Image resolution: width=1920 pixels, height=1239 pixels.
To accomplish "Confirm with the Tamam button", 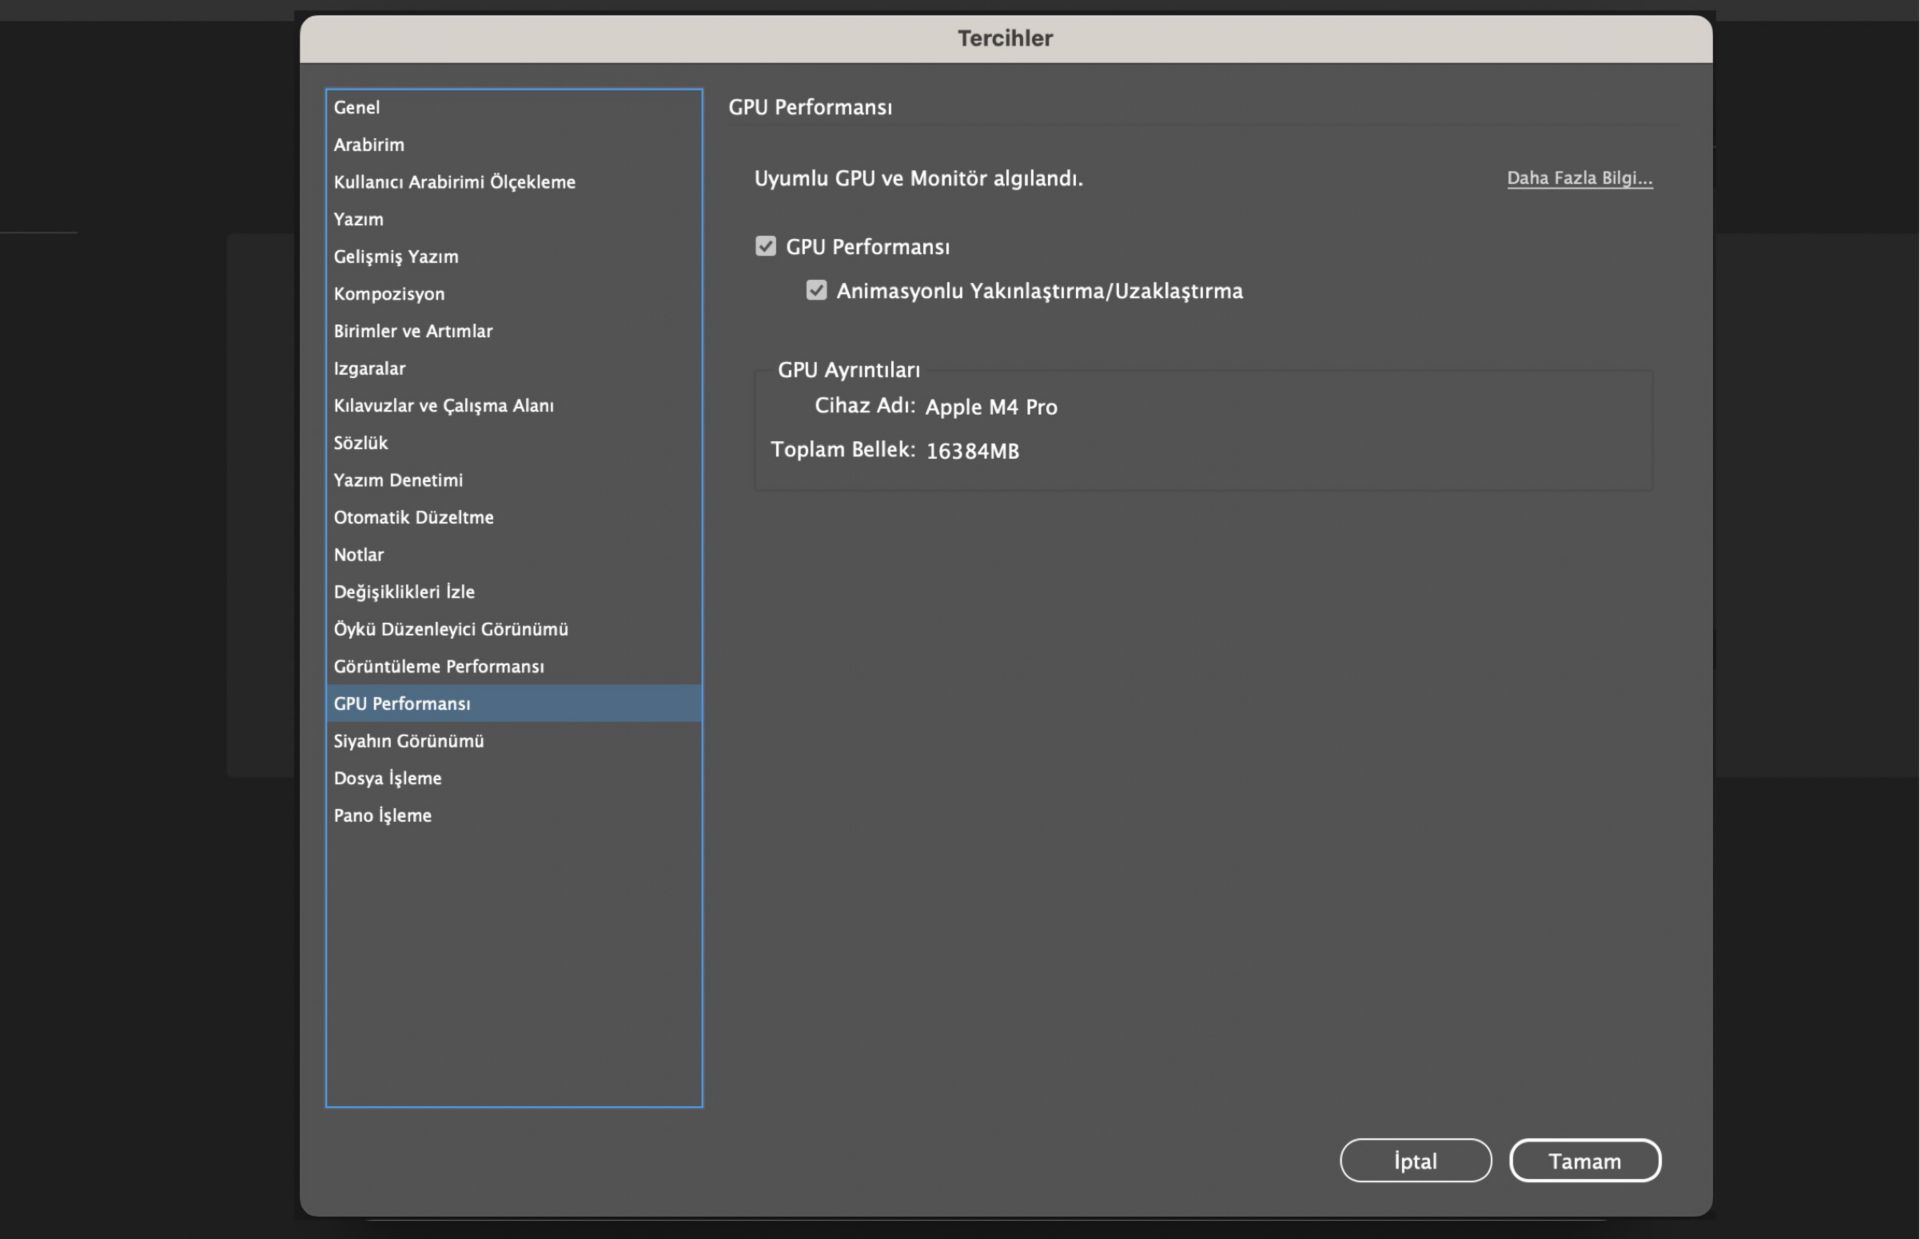I will click(1584, 1161).
